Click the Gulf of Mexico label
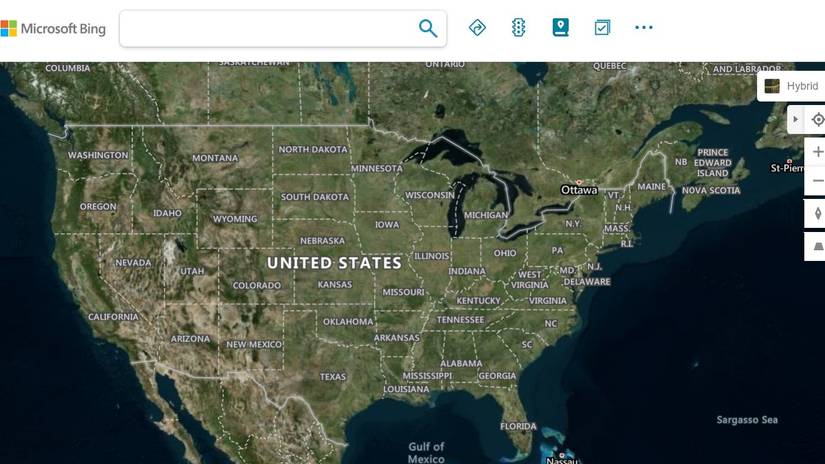The image size is (825, 464). pyautogui.click(x=426, y=452)
